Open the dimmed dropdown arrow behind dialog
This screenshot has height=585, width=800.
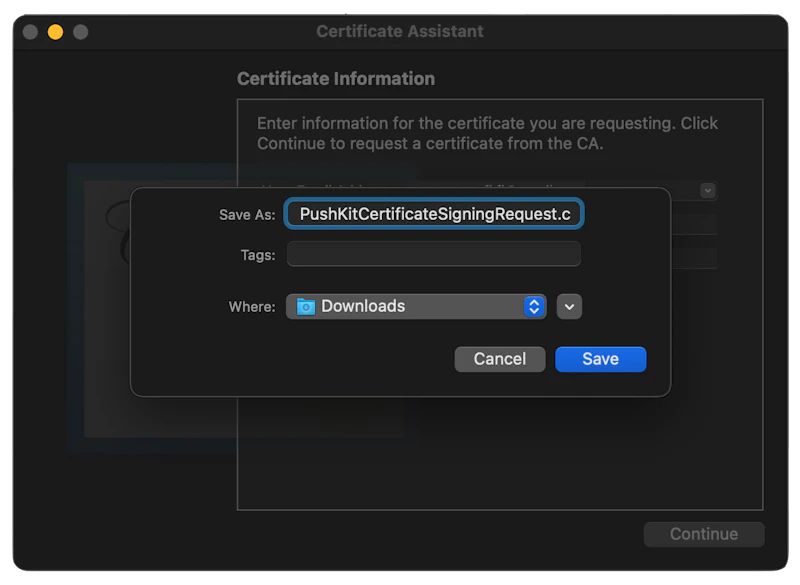[x=708, y=191]
